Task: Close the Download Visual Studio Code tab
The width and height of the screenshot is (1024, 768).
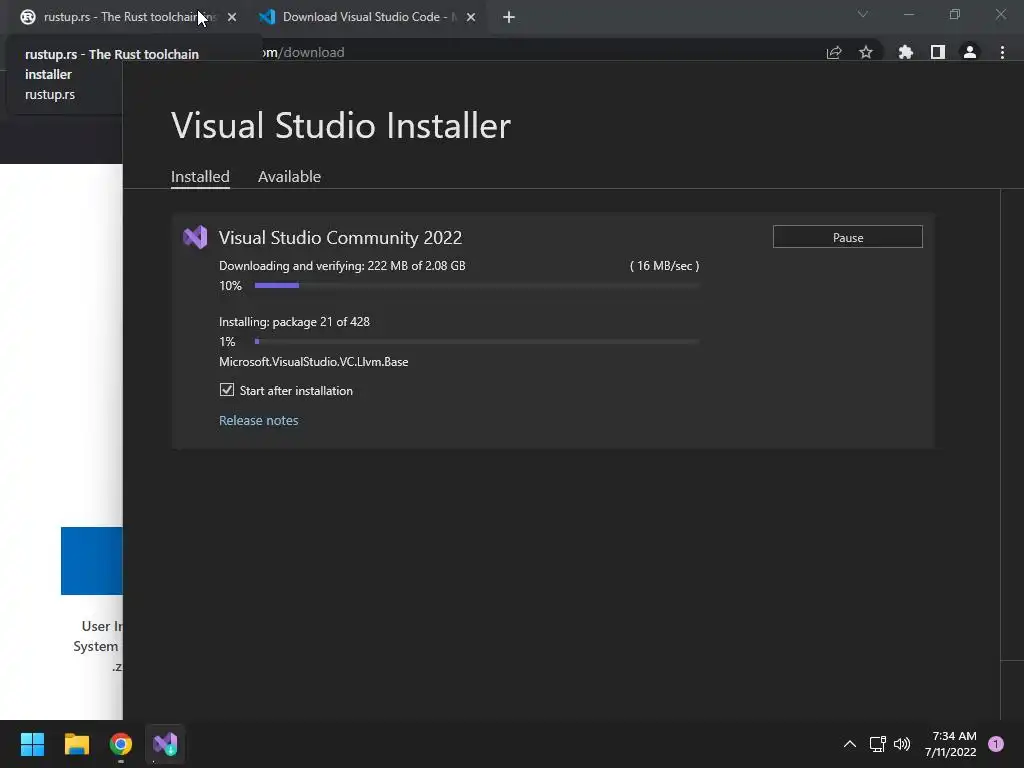Action: point(471,17)
